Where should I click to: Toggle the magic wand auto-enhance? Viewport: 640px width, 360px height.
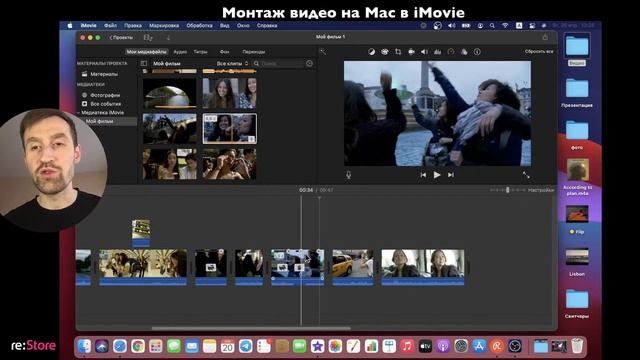click(x=323, y=52)
